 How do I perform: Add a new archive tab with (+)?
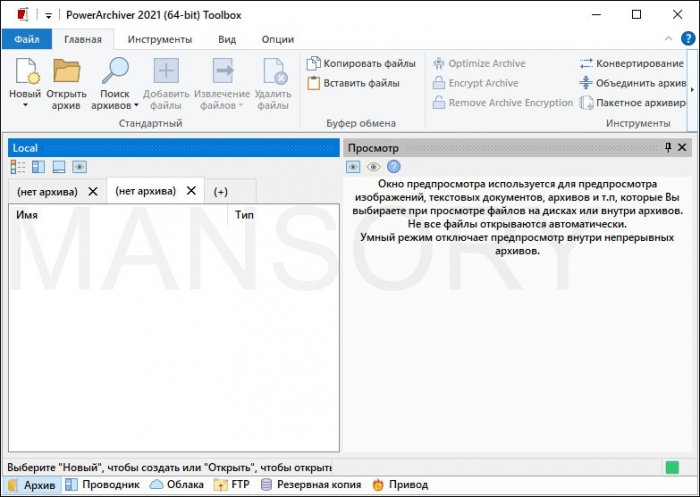[221, 191]
